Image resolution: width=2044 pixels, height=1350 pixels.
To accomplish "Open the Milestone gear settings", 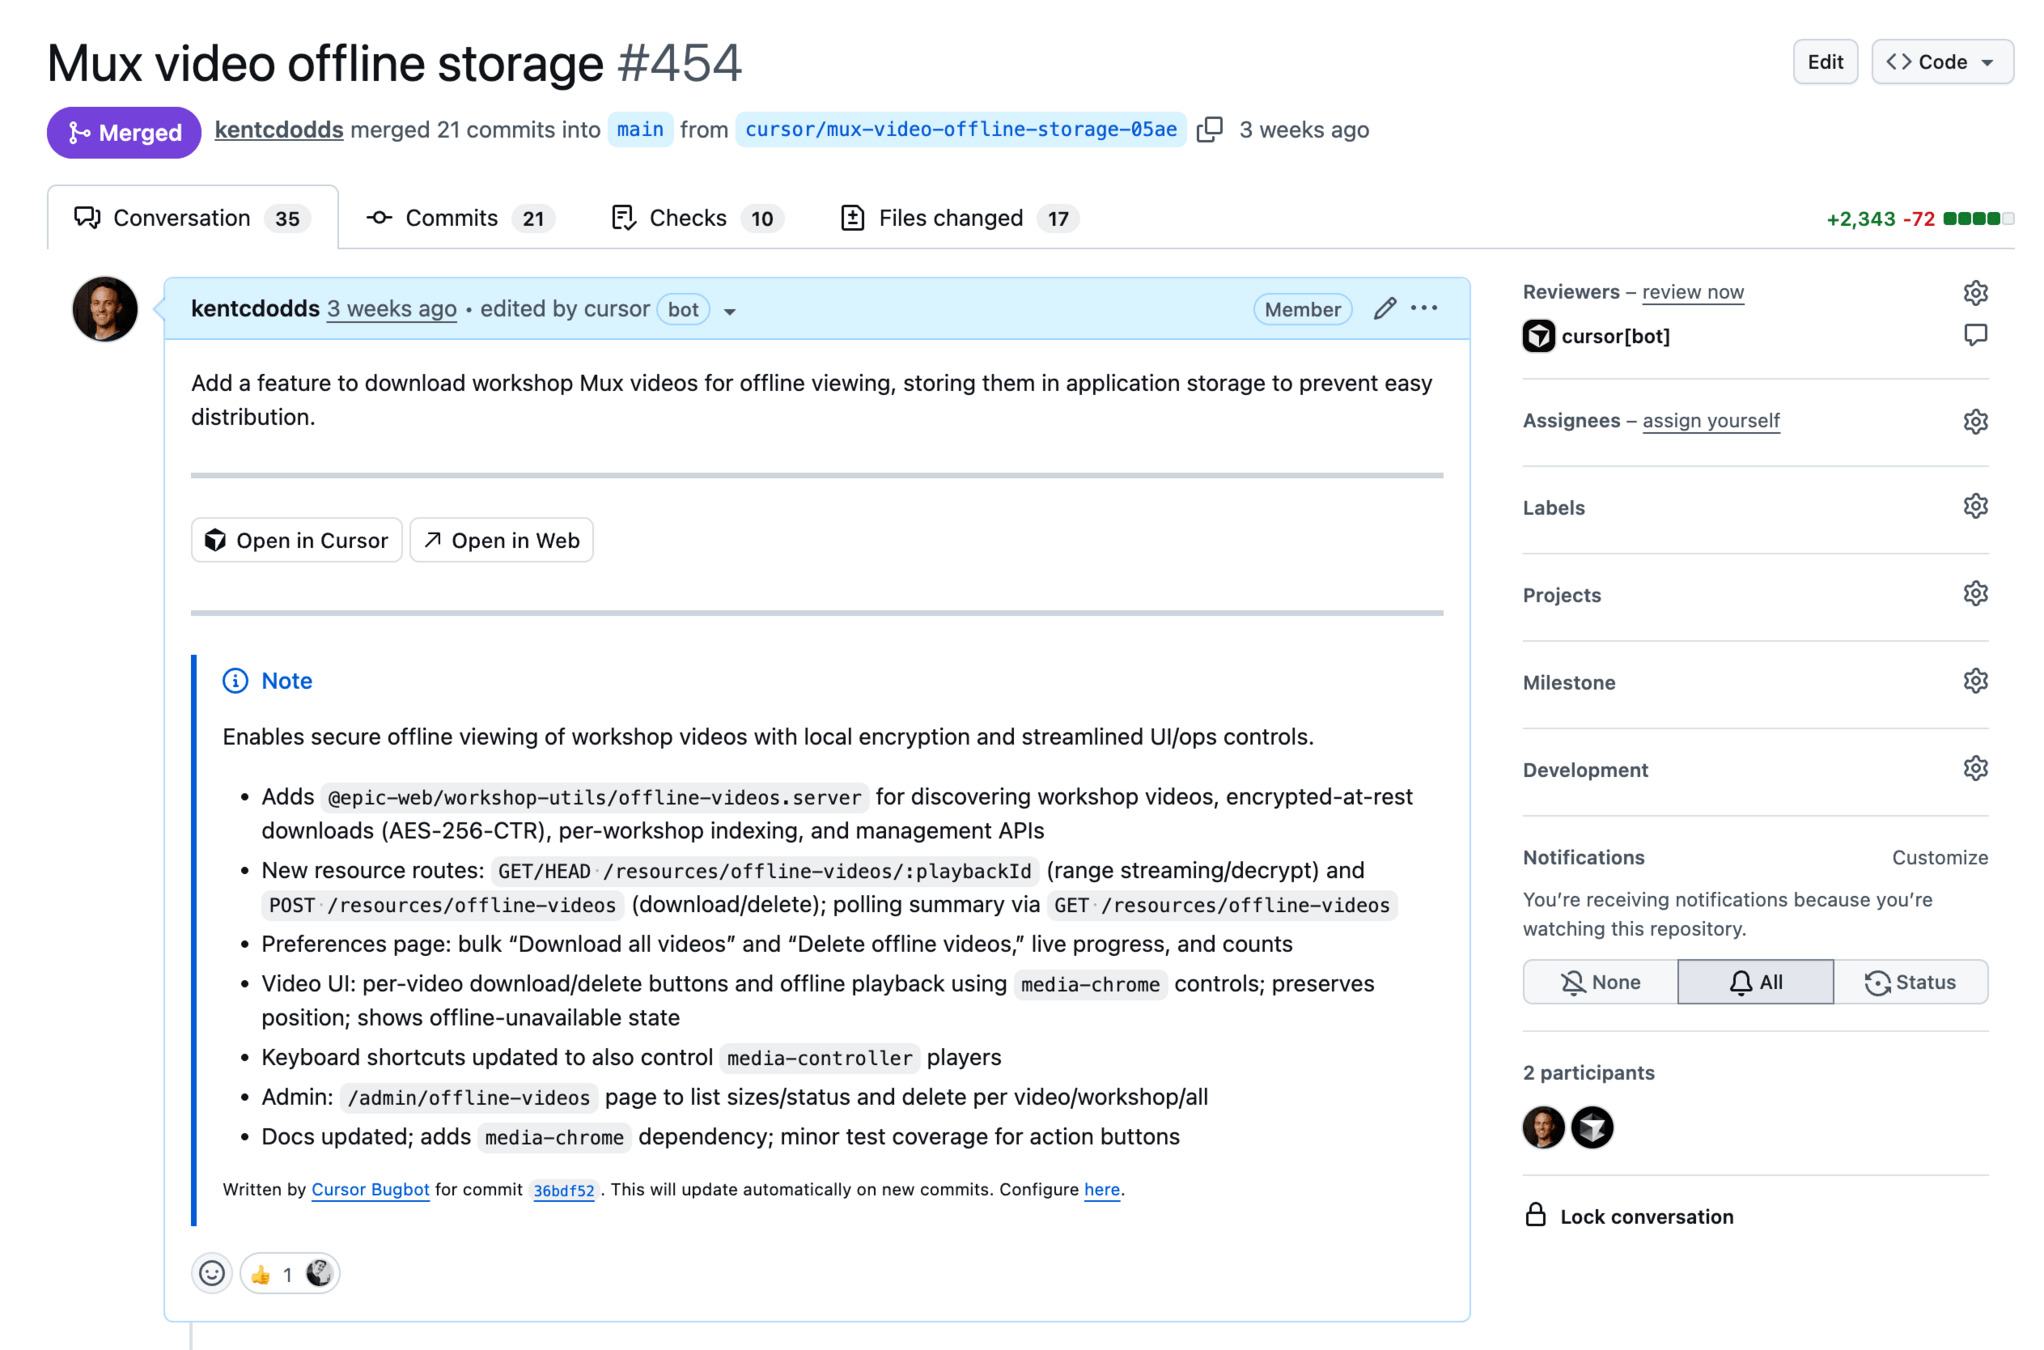I will click(1975, 682).
